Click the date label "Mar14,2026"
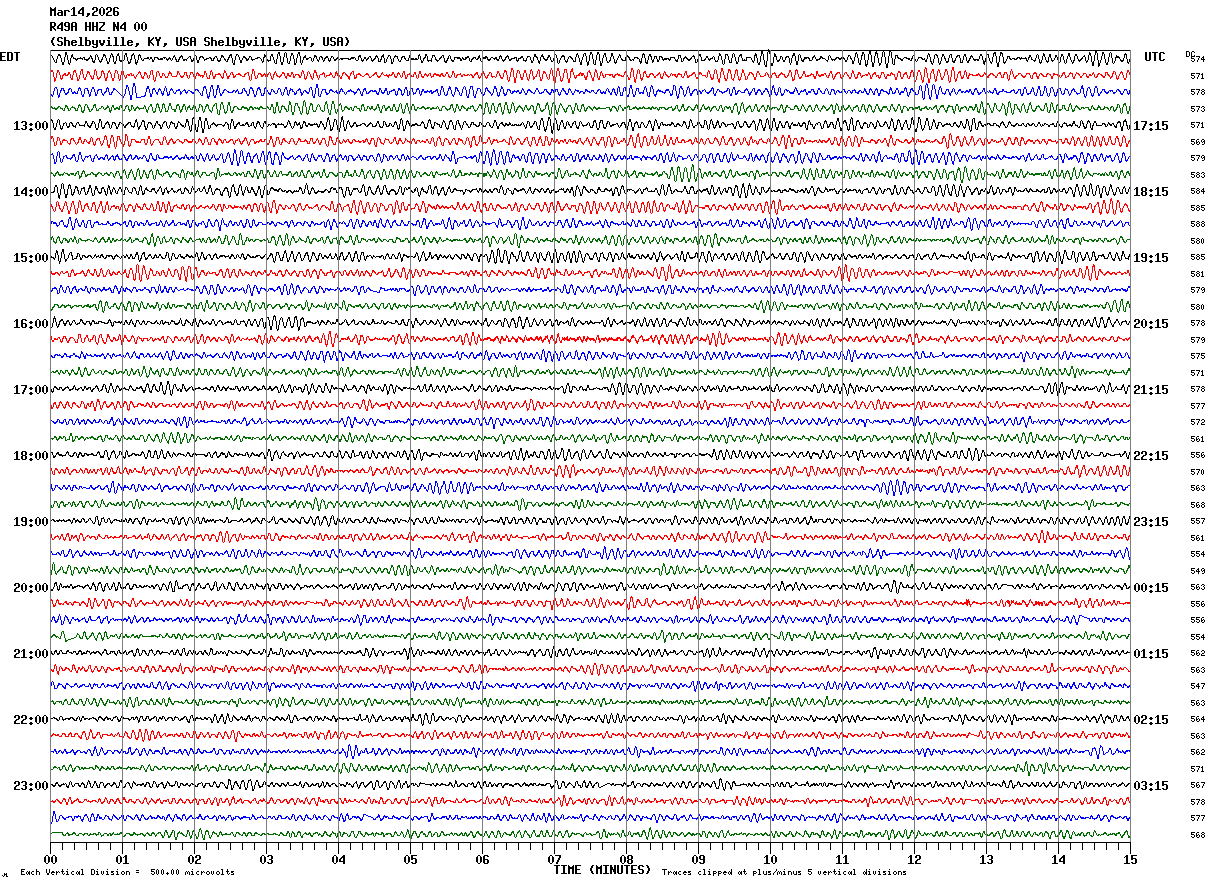Viewport: 1210px width, 886px height. [84, 12]
